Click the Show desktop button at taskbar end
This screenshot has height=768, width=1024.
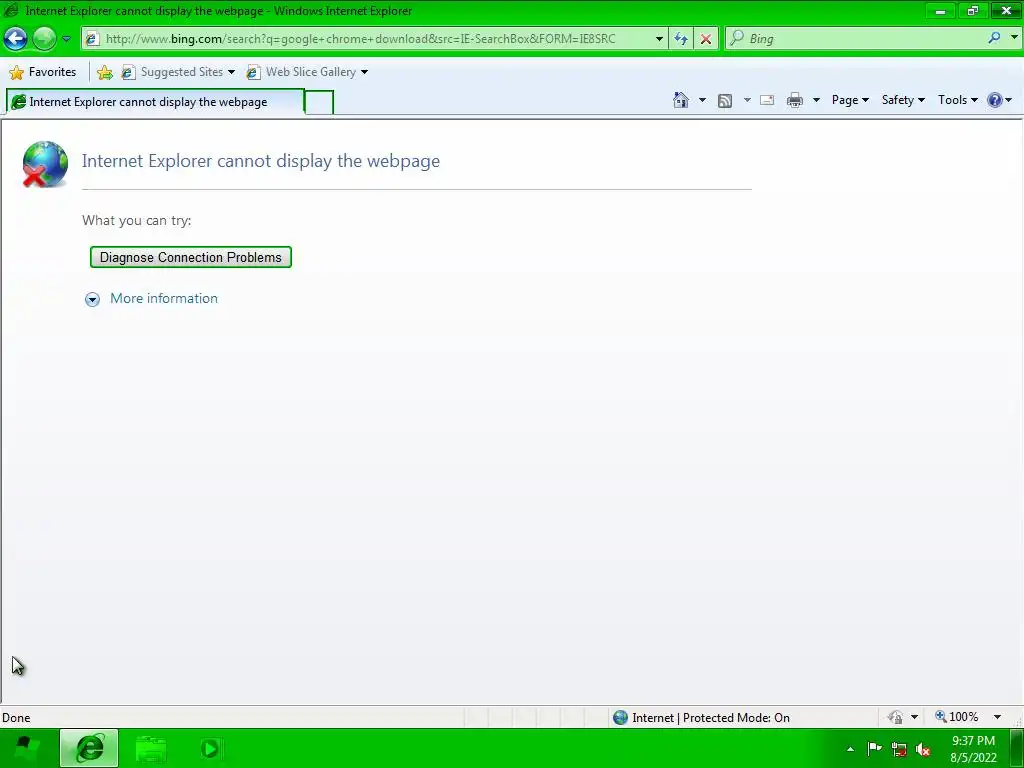pyautogui.click(x=1017, y=748)
